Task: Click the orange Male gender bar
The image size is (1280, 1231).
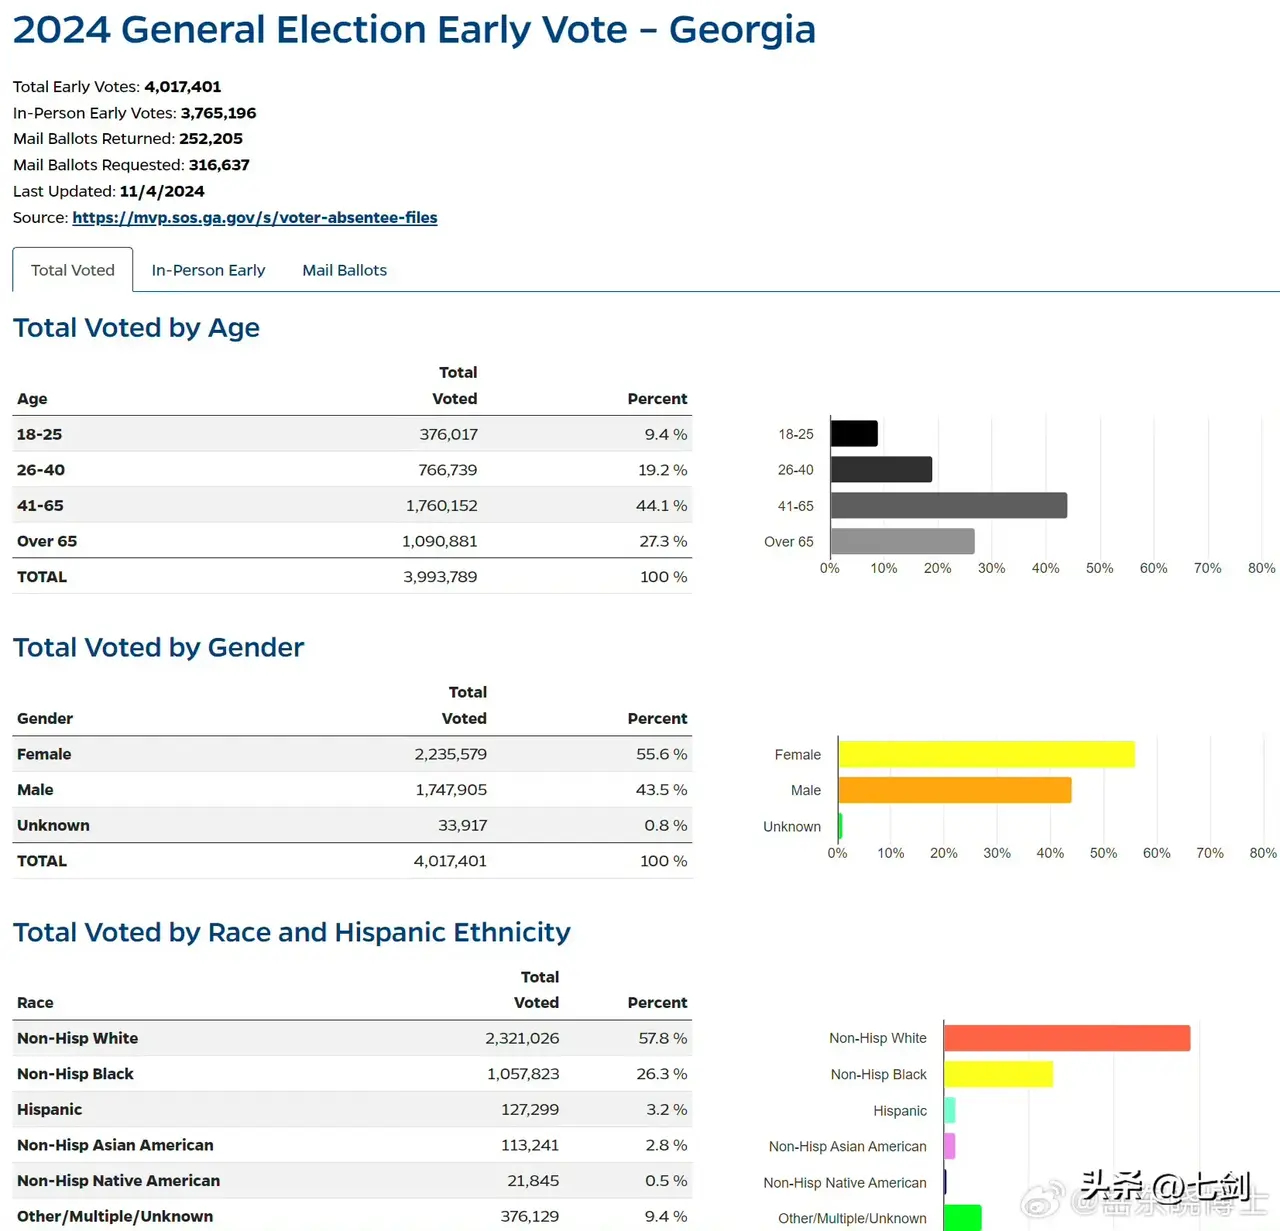Action: [955, 790]
